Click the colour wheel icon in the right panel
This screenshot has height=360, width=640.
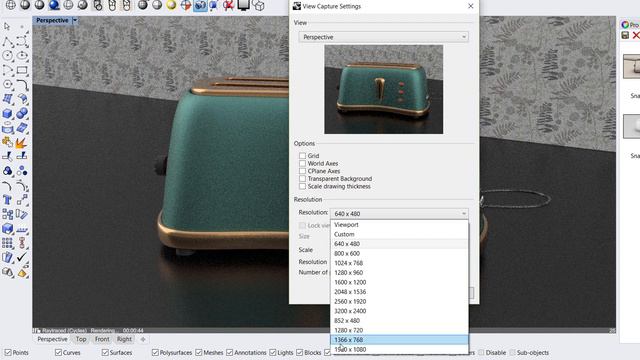click(625, 25)
